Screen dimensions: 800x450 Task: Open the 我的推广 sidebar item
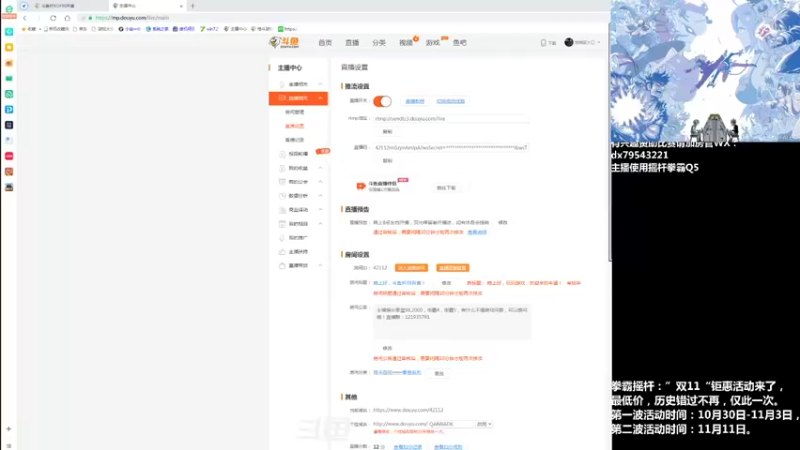pos(298,238)
